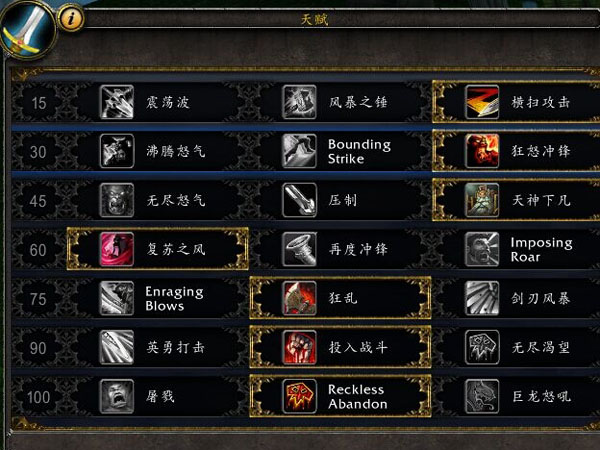
Task: Click the 天赋 title tab
Action: tap(315, 19)
